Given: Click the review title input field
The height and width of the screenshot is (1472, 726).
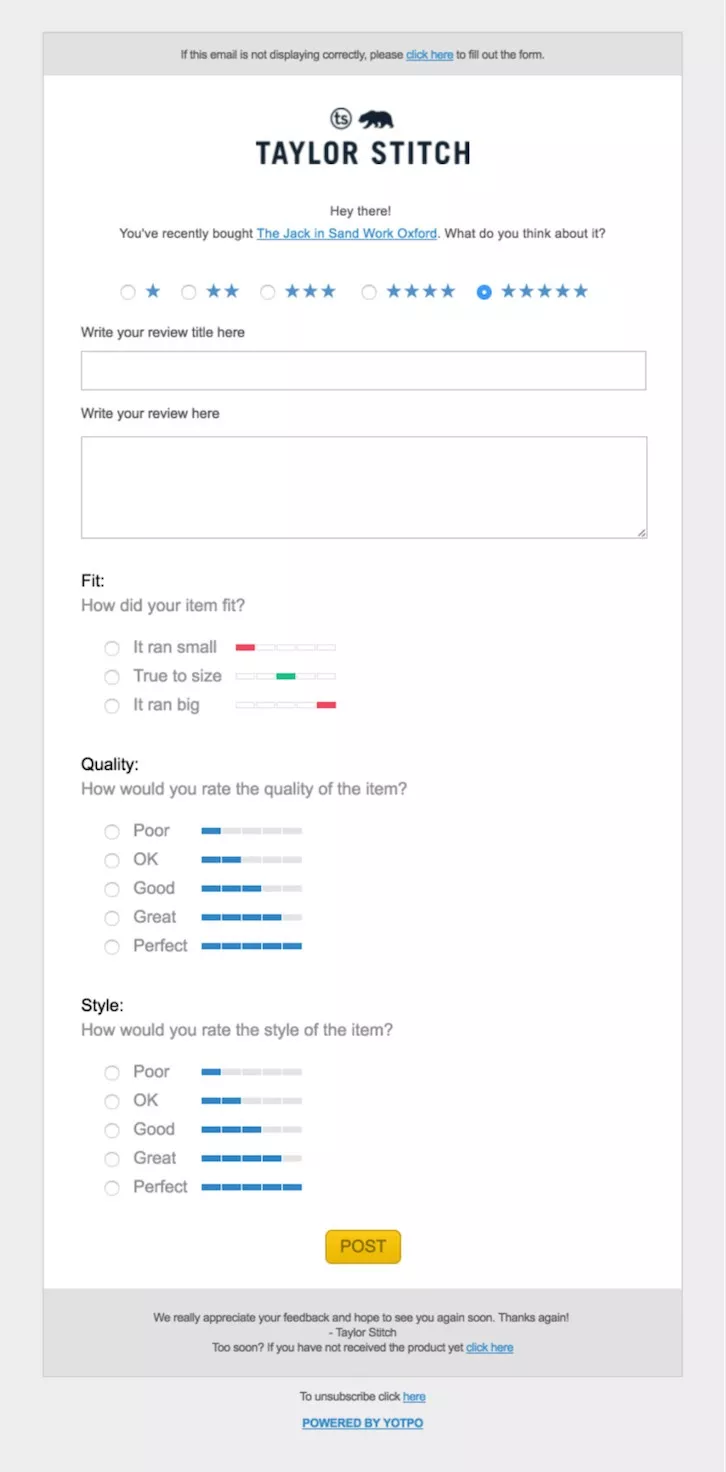Looking at the screenshot, I should [363, 370].
